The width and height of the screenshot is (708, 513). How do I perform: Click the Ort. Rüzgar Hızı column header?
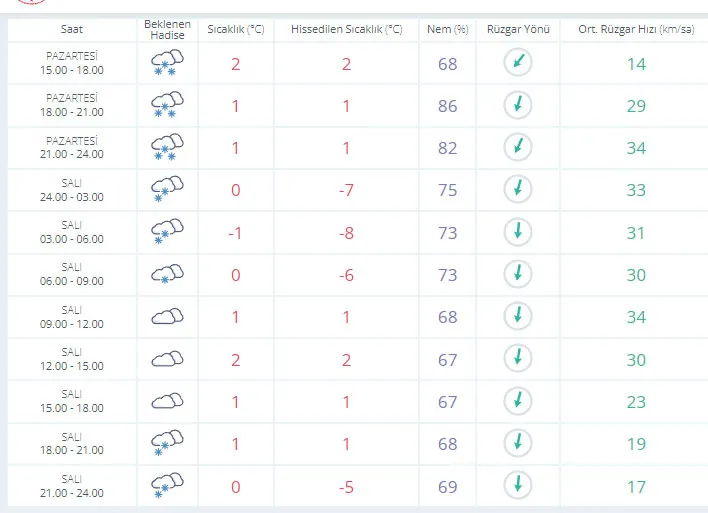pos(636,29)
